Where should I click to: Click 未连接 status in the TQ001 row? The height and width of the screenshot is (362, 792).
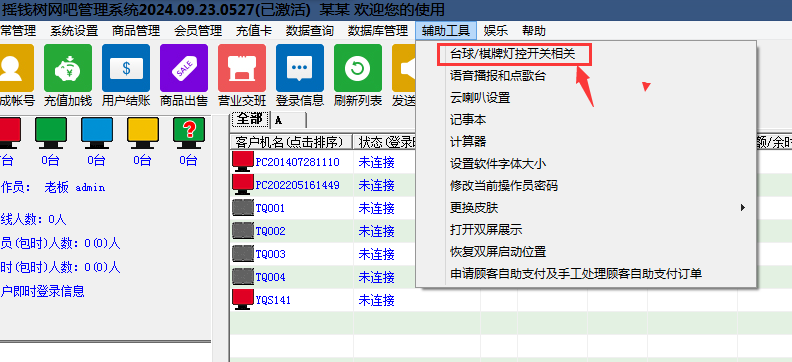pyautogui.click(x=376, y=208)
